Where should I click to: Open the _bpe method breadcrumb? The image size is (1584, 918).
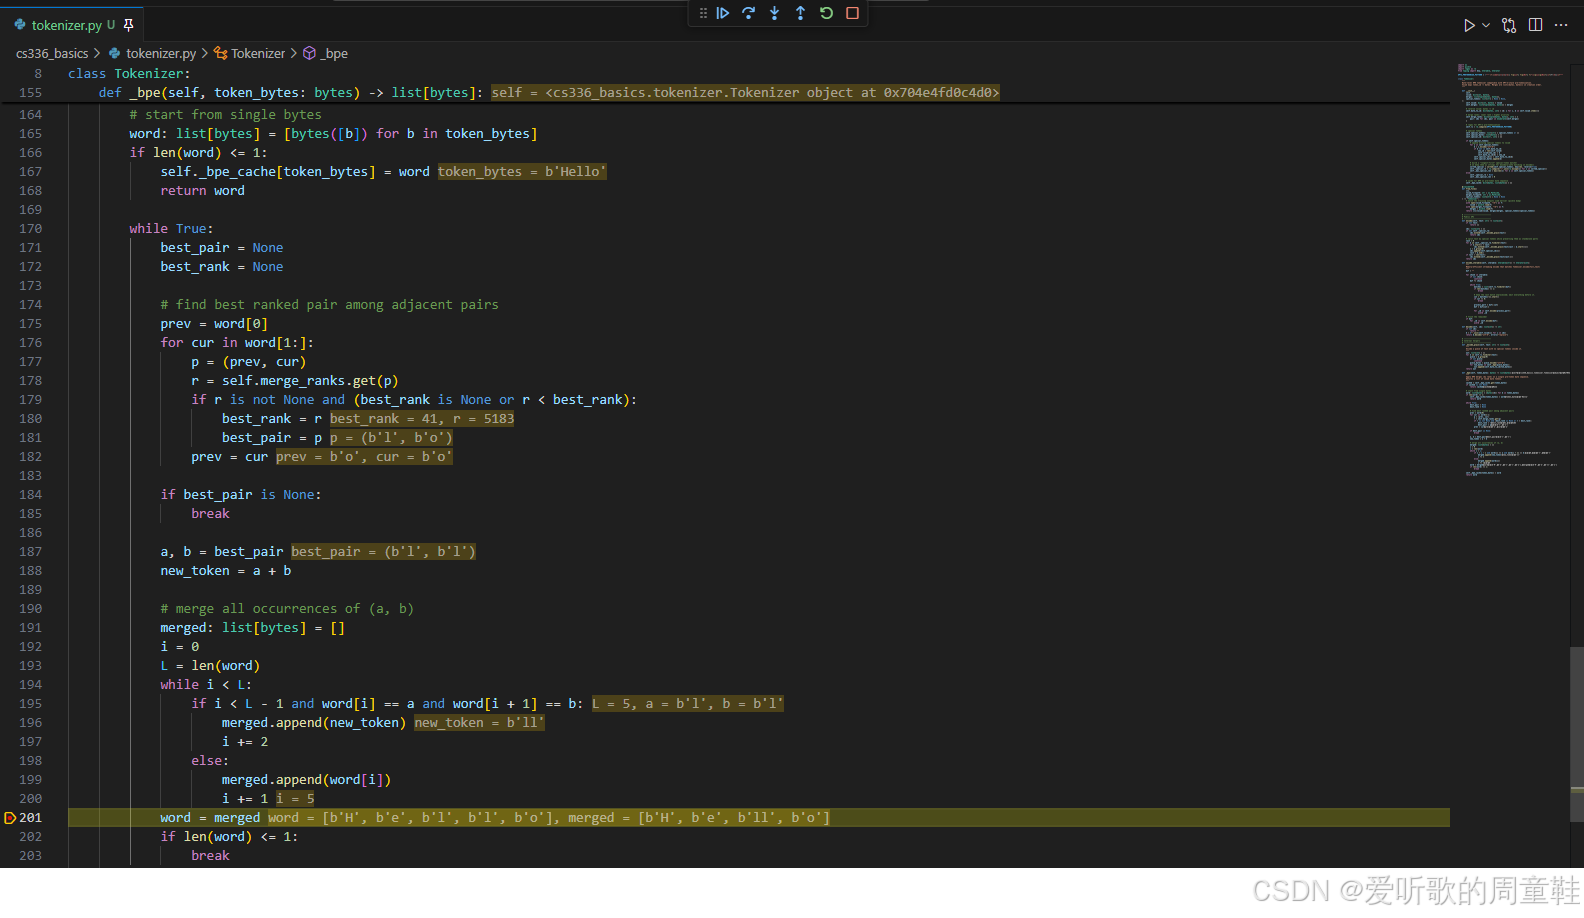(326, 53)
